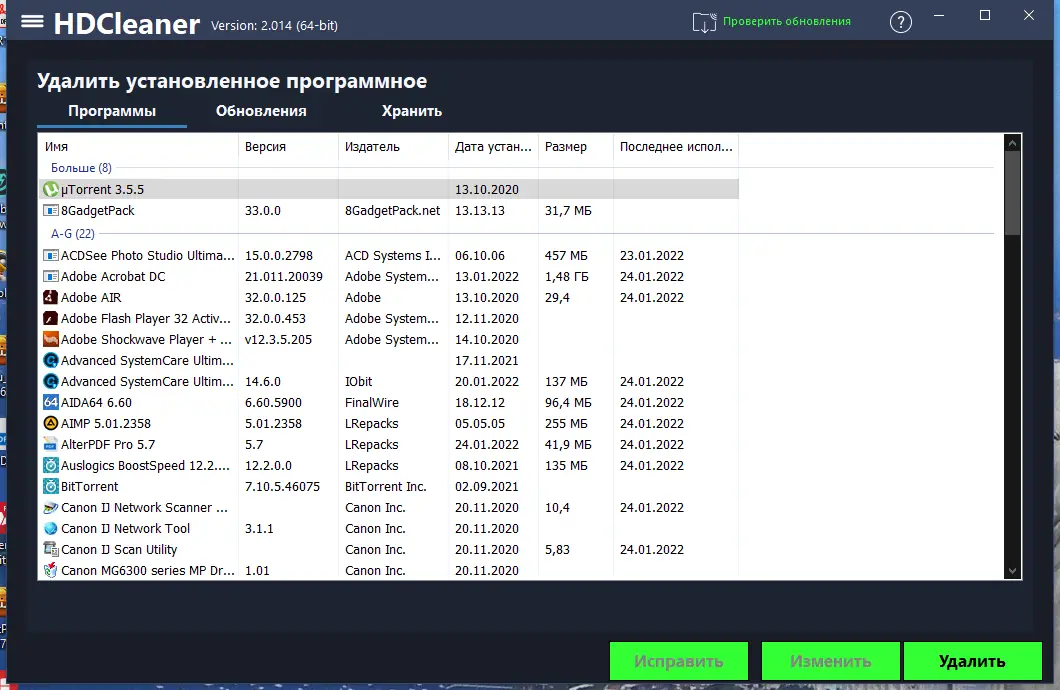Click the help question mark icon
1060x690 pixels.
click(900, 22)
